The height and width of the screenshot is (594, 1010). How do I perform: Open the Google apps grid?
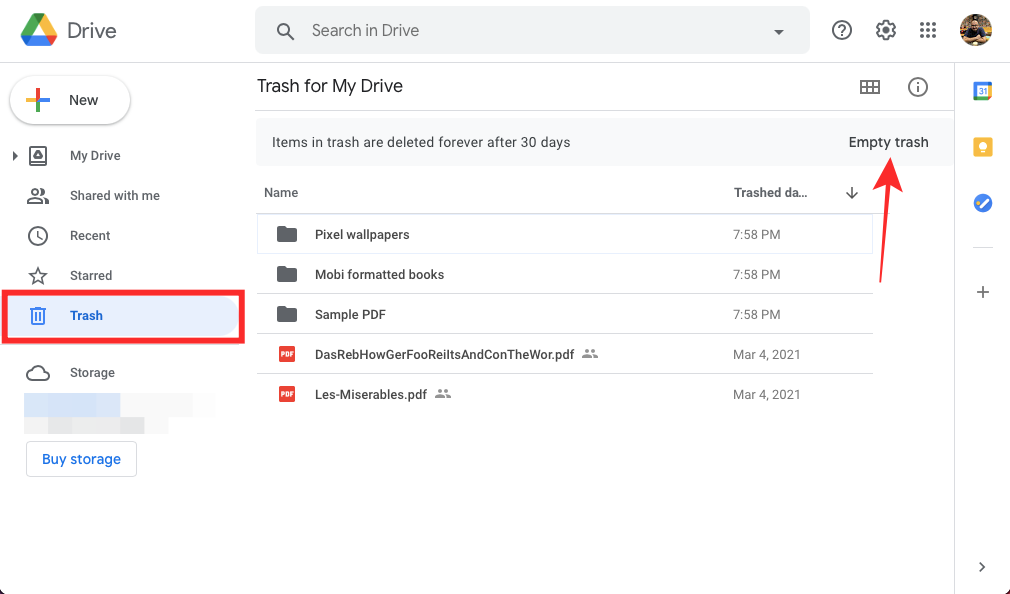[x=928, y=30]
